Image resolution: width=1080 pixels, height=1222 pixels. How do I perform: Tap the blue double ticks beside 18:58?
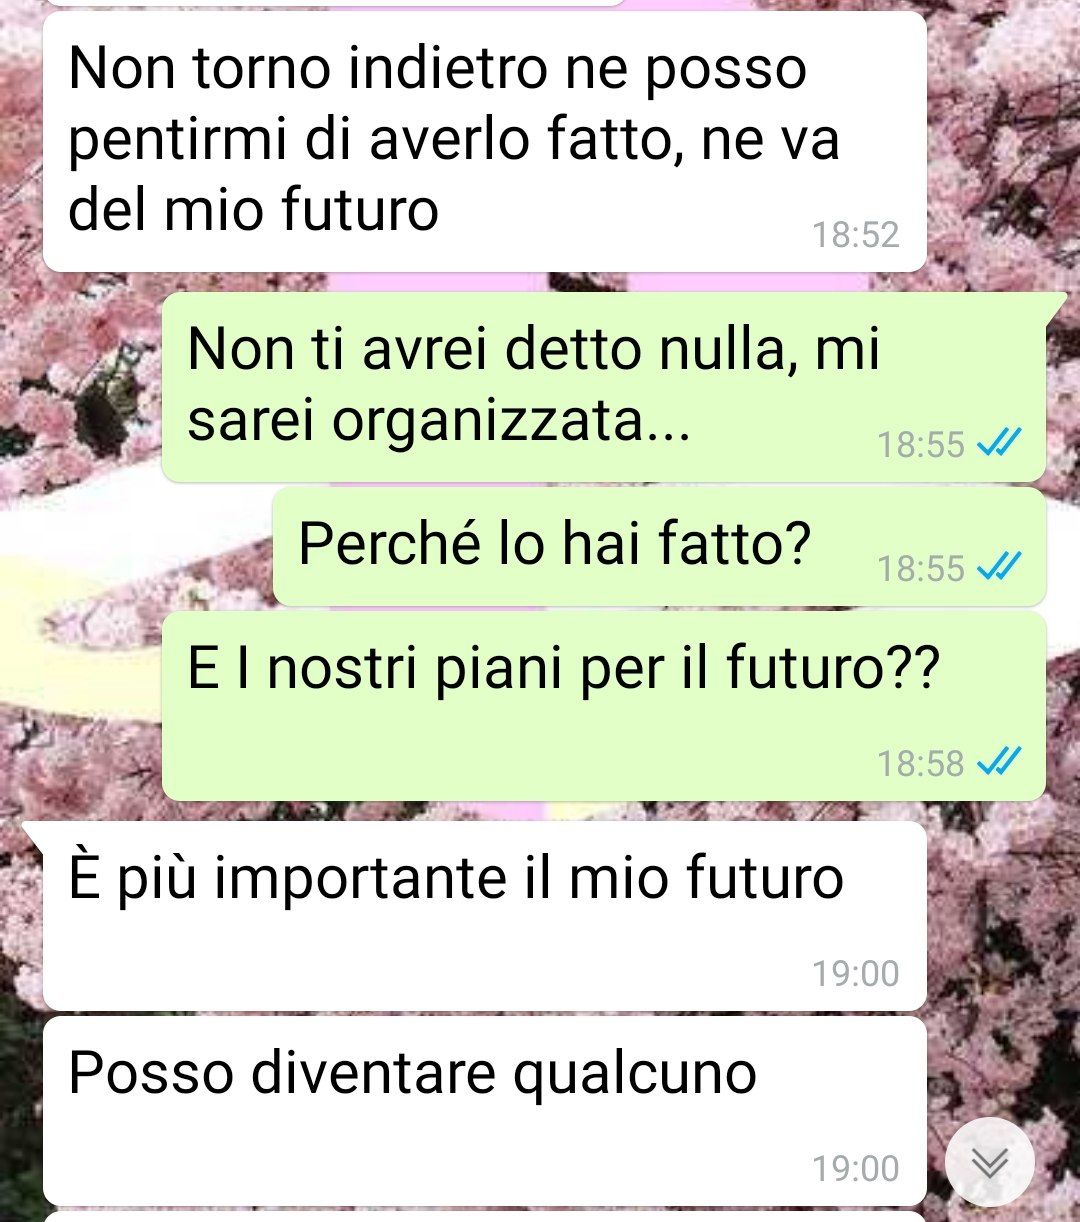click(x=998, y=763)
